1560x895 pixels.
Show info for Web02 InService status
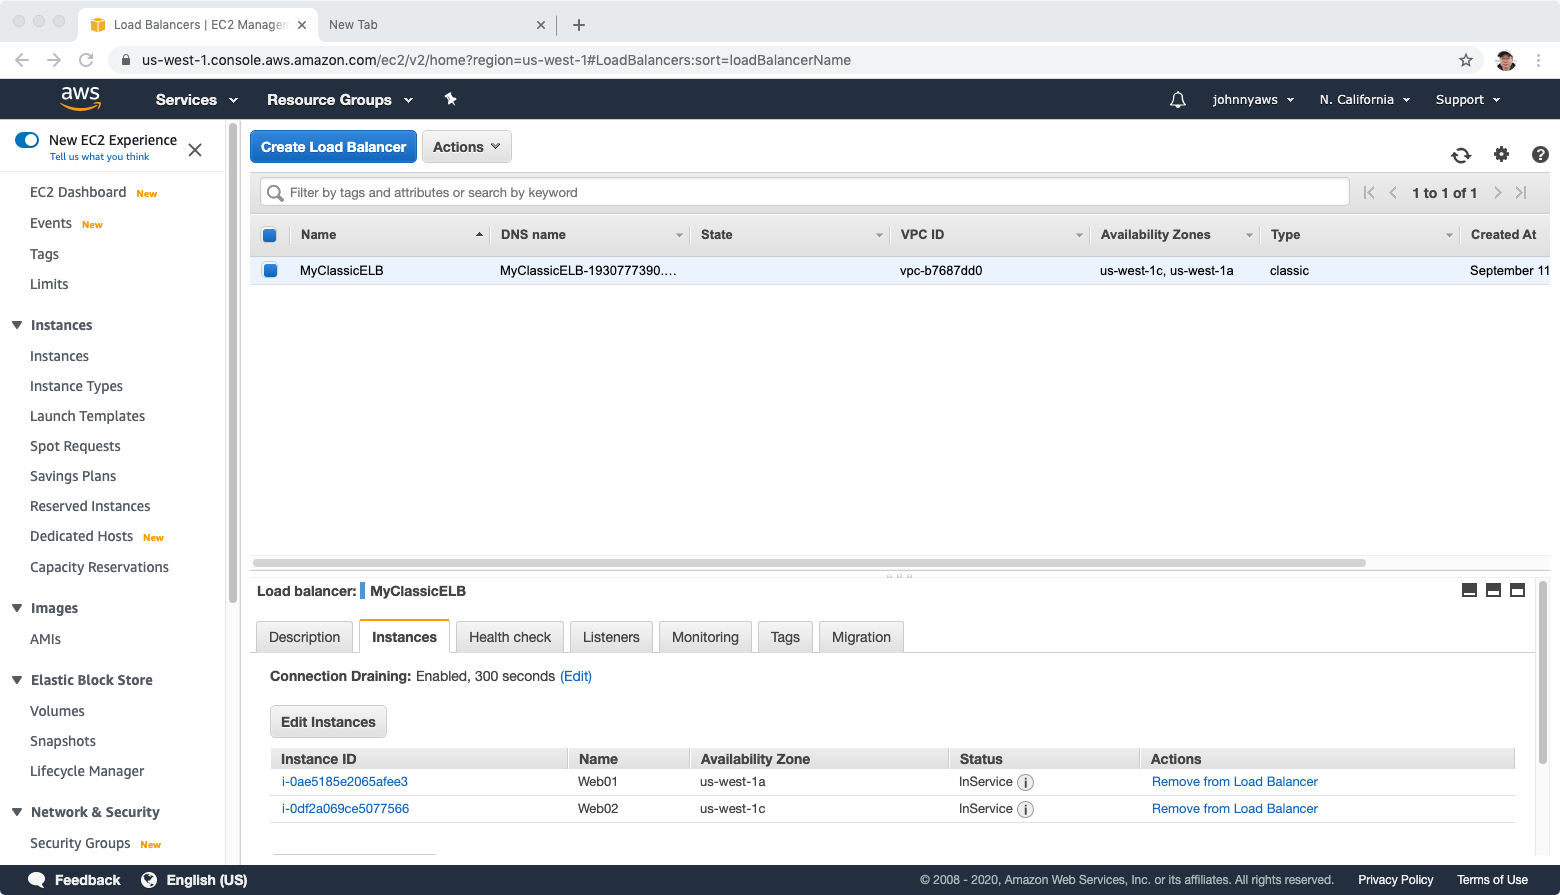[x=1025, y=809]
